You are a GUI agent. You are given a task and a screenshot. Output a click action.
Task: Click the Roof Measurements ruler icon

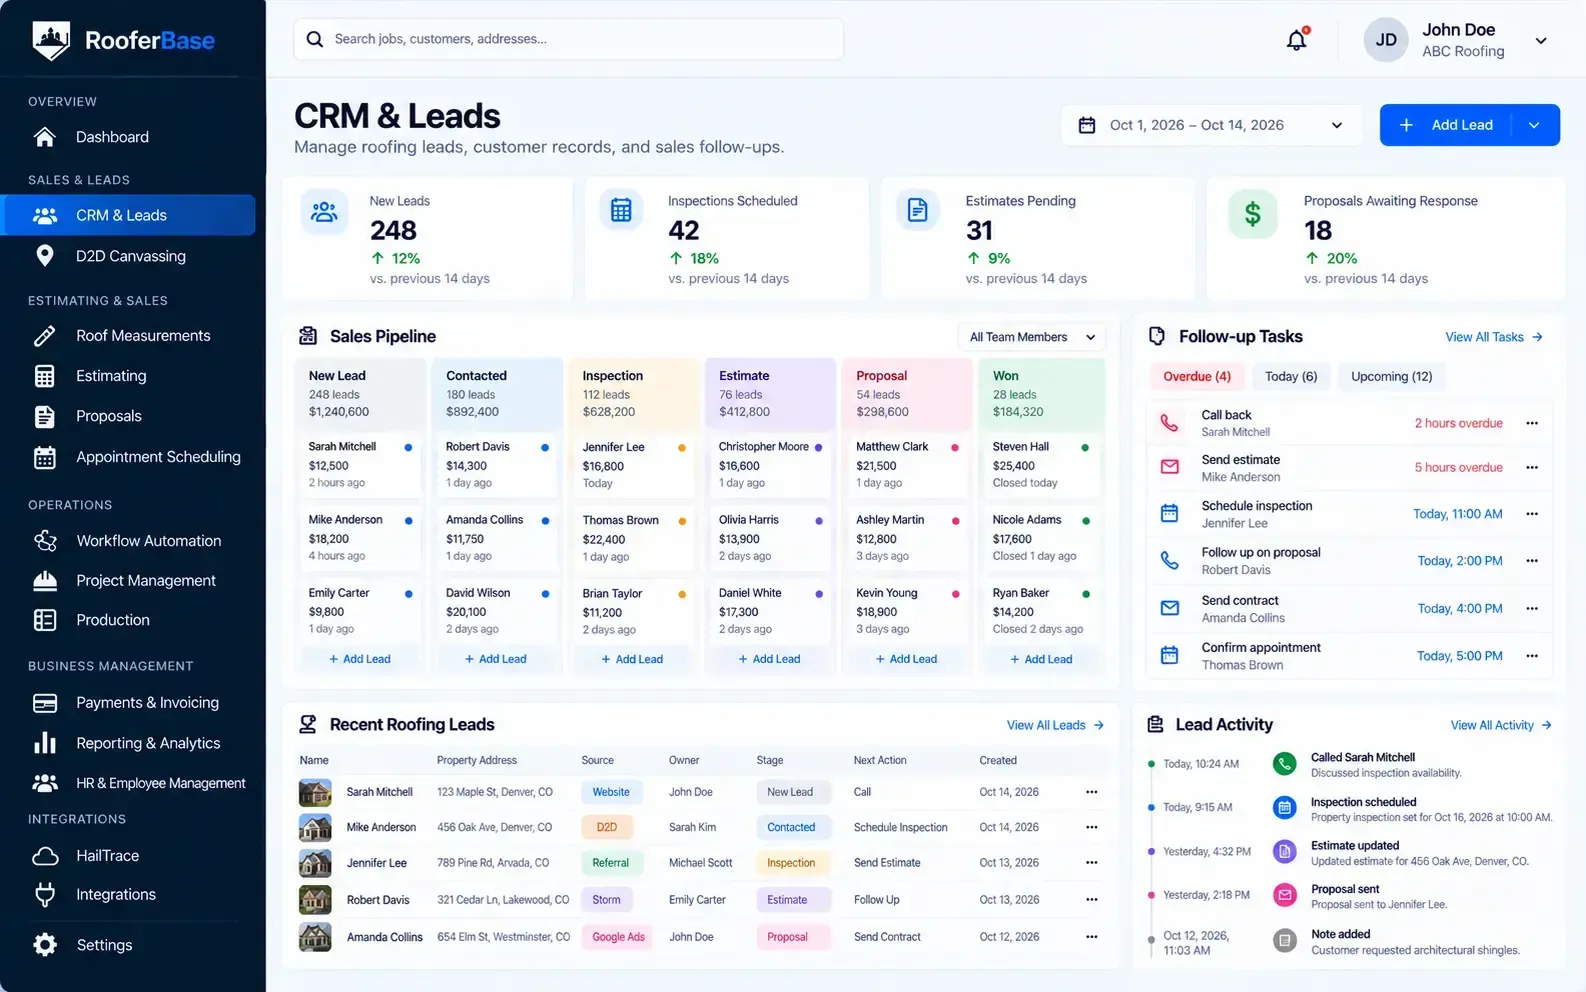click(45, 336)
